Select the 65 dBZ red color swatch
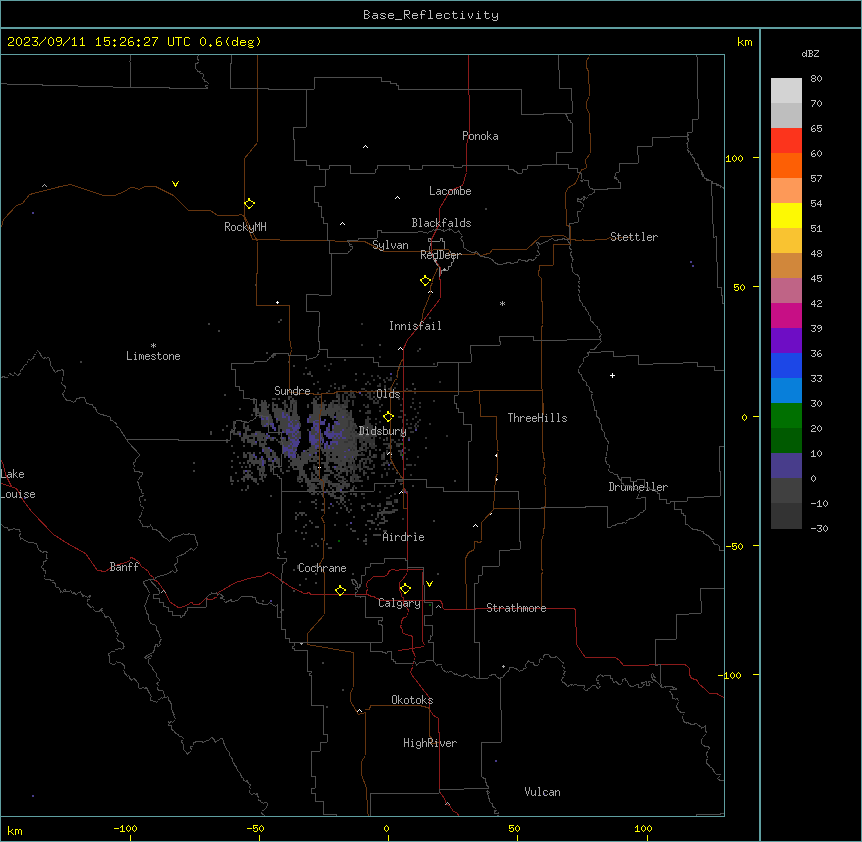The height and width of the screenshot is (842, 862). 786,140
